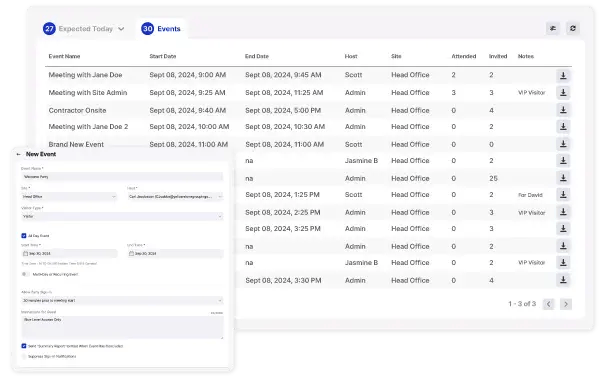Open the Visitor Type dropdown

pos(122,216)
